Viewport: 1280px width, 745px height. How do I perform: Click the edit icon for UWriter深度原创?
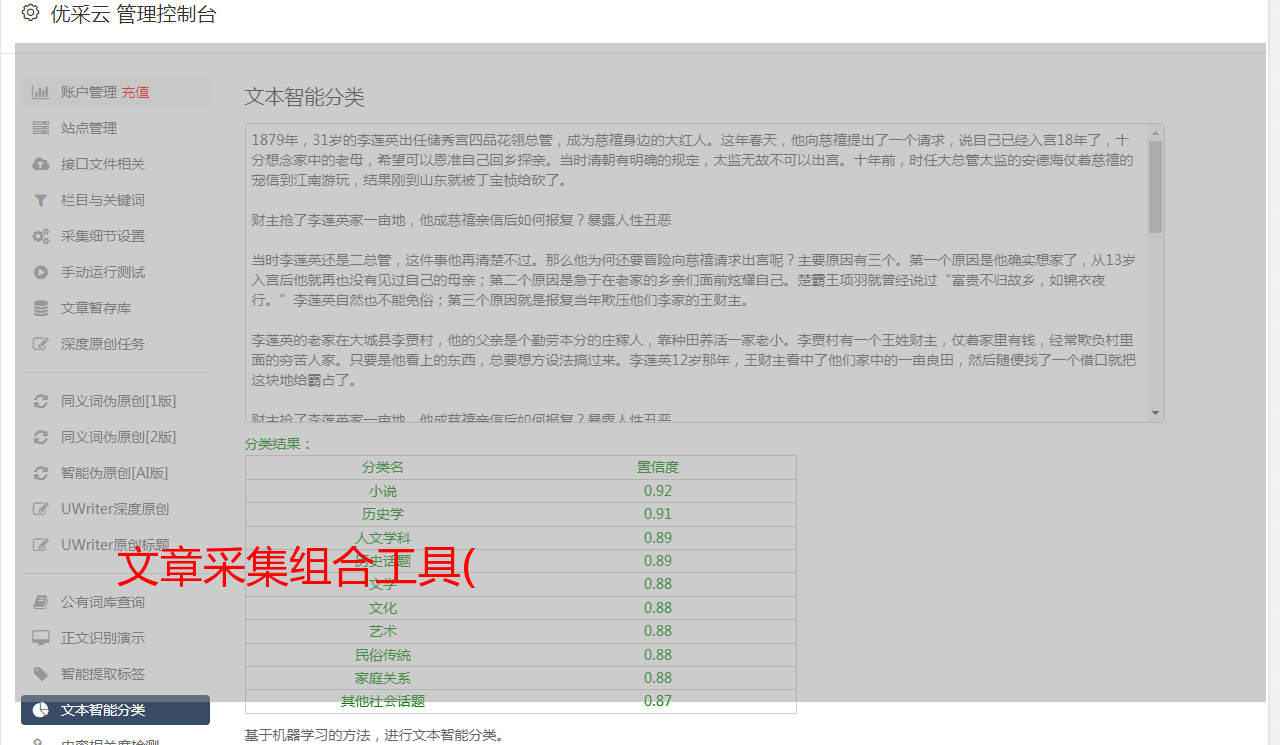coord(40,509)
